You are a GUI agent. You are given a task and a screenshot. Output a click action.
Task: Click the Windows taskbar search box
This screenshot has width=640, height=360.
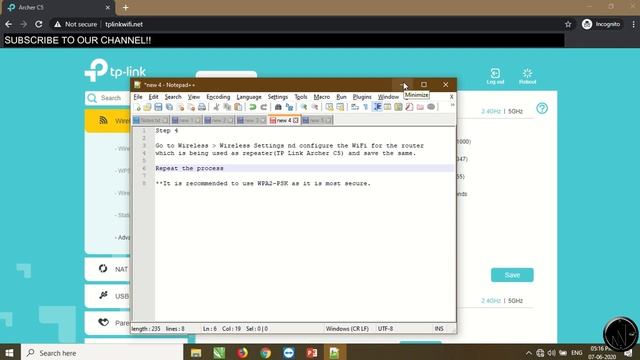(102, 353)
